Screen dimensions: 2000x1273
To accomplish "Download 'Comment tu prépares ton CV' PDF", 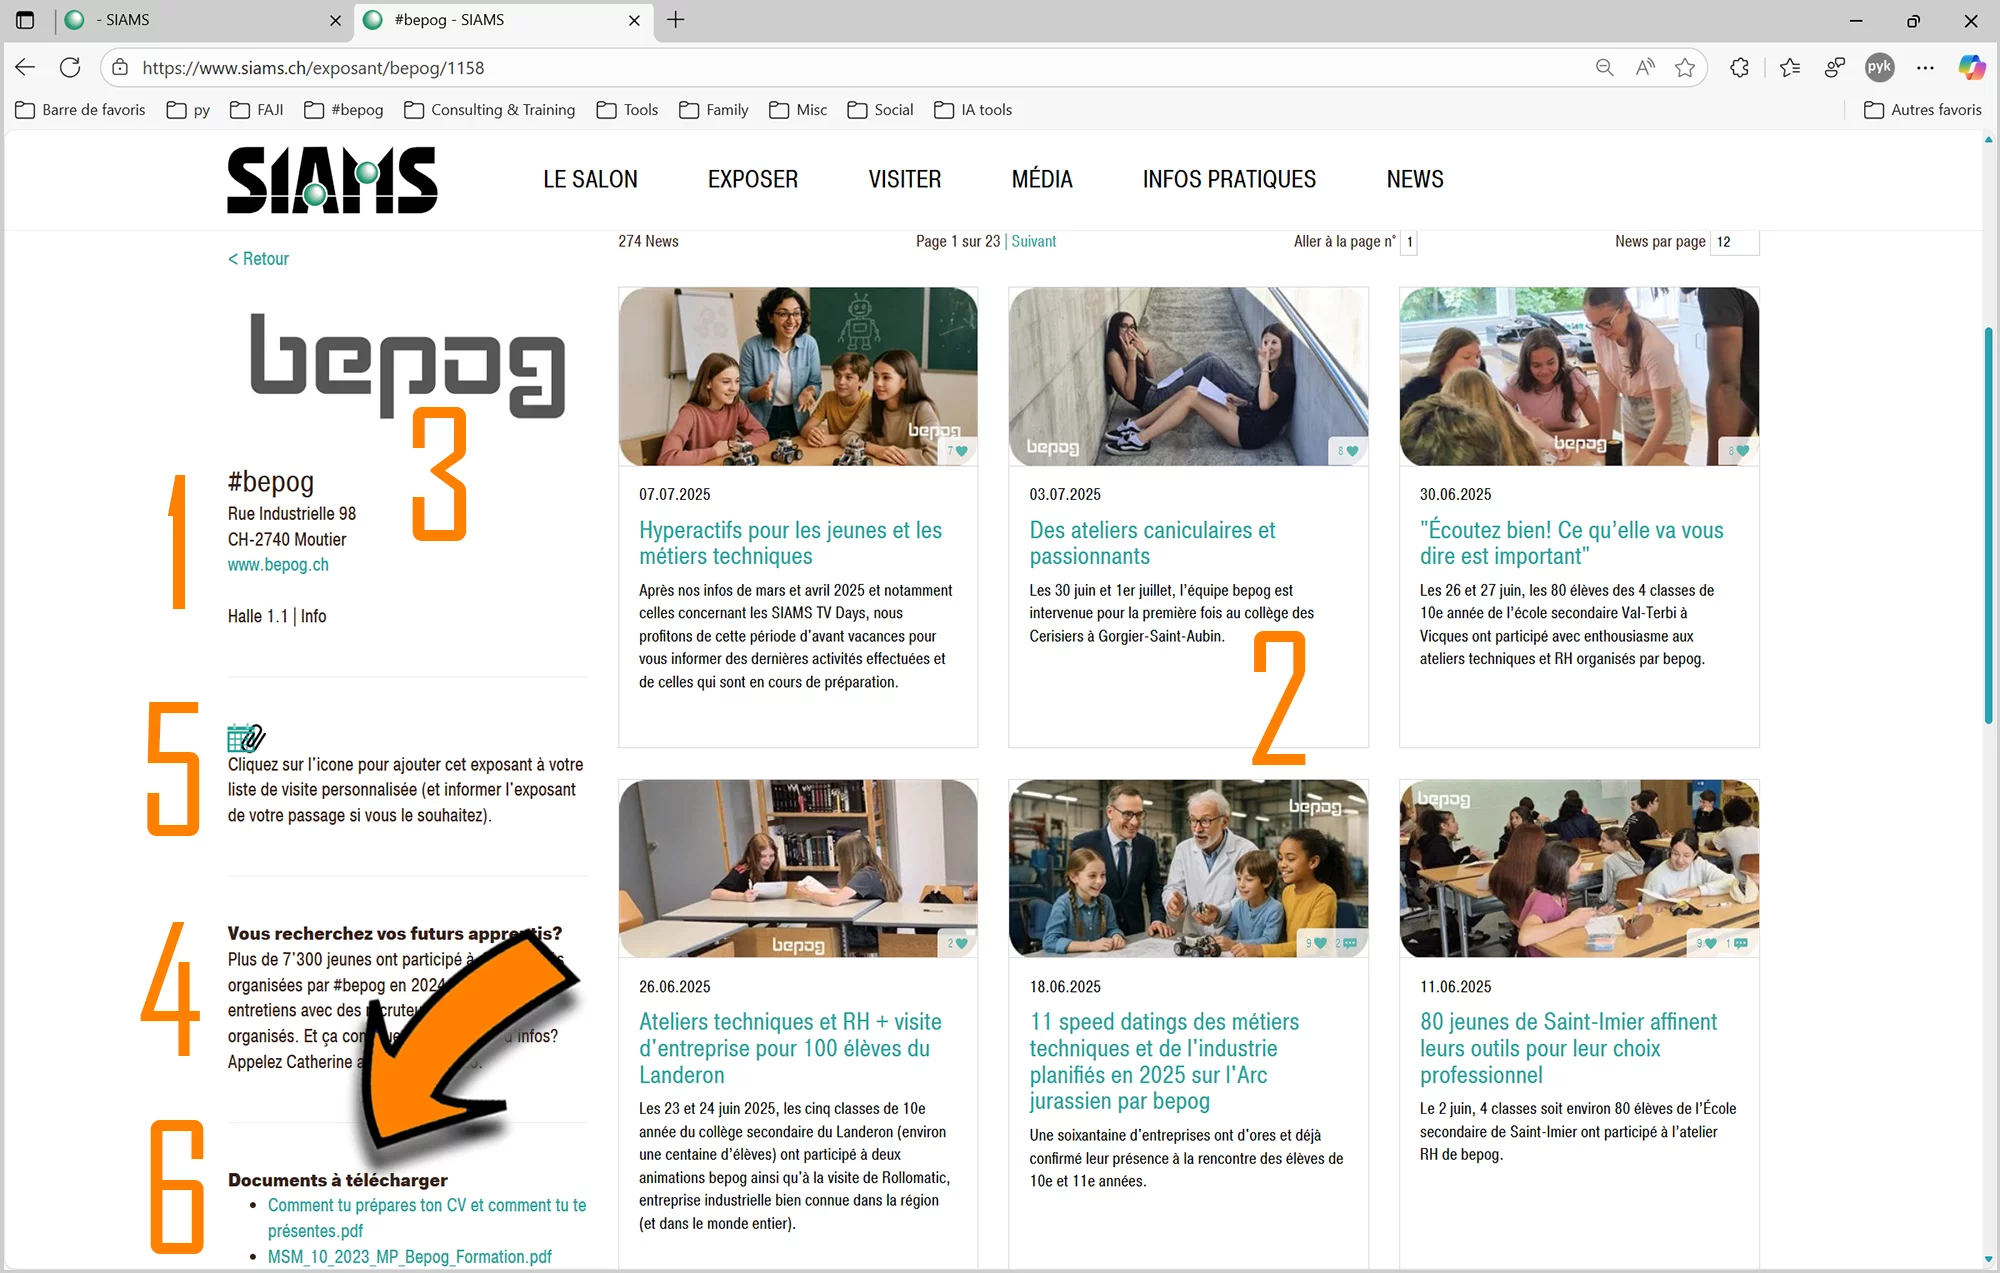I will [x=427, y=1218].
